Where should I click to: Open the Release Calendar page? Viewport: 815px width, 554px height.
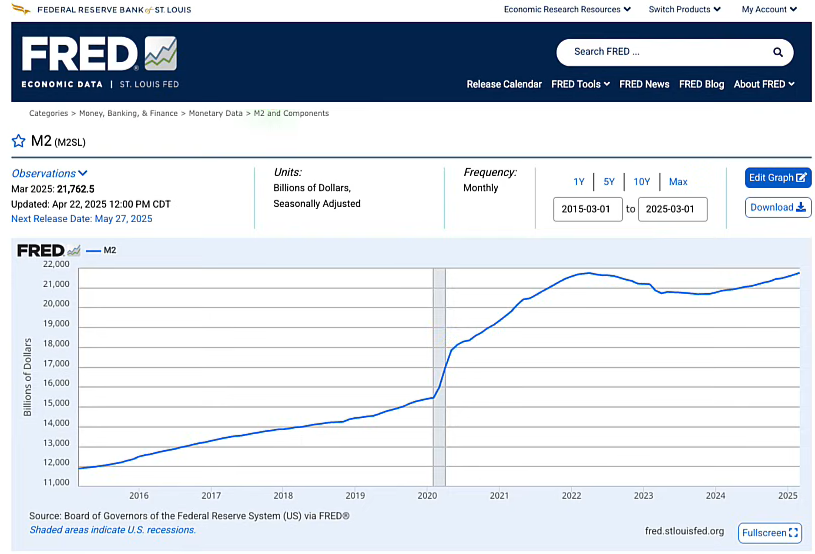(504, 84)
